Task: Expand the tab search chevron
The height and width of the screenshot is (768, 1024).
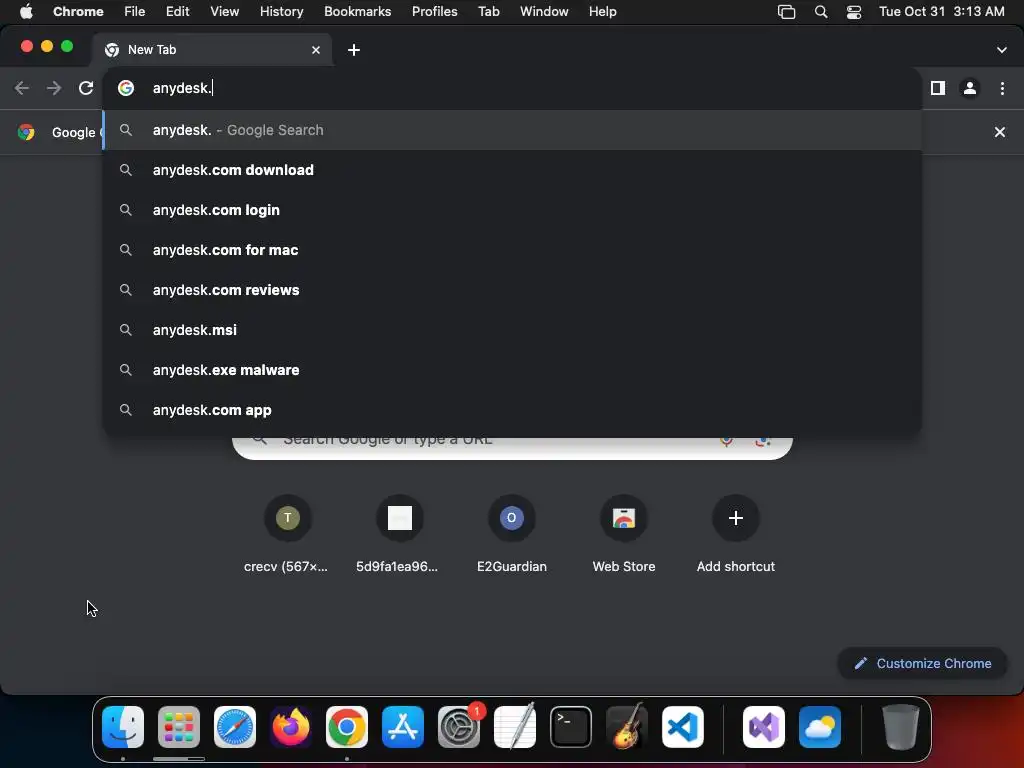Action: 1002,50
